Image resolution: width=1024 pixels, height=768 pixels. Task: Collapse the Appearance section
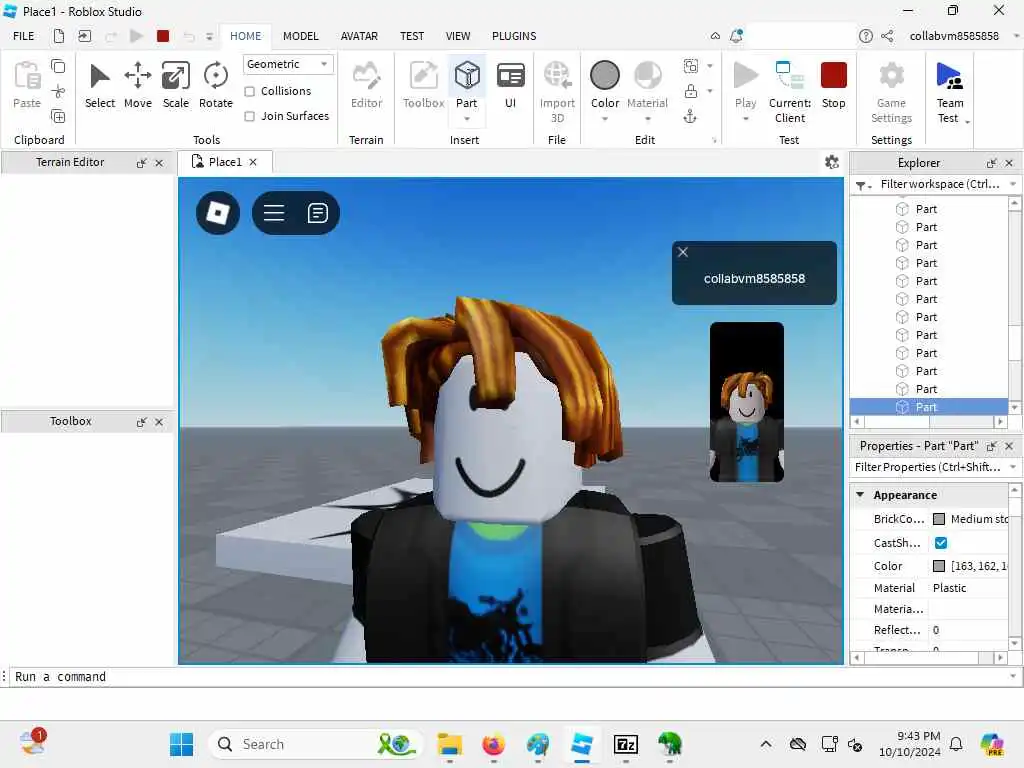coord(860,494)
